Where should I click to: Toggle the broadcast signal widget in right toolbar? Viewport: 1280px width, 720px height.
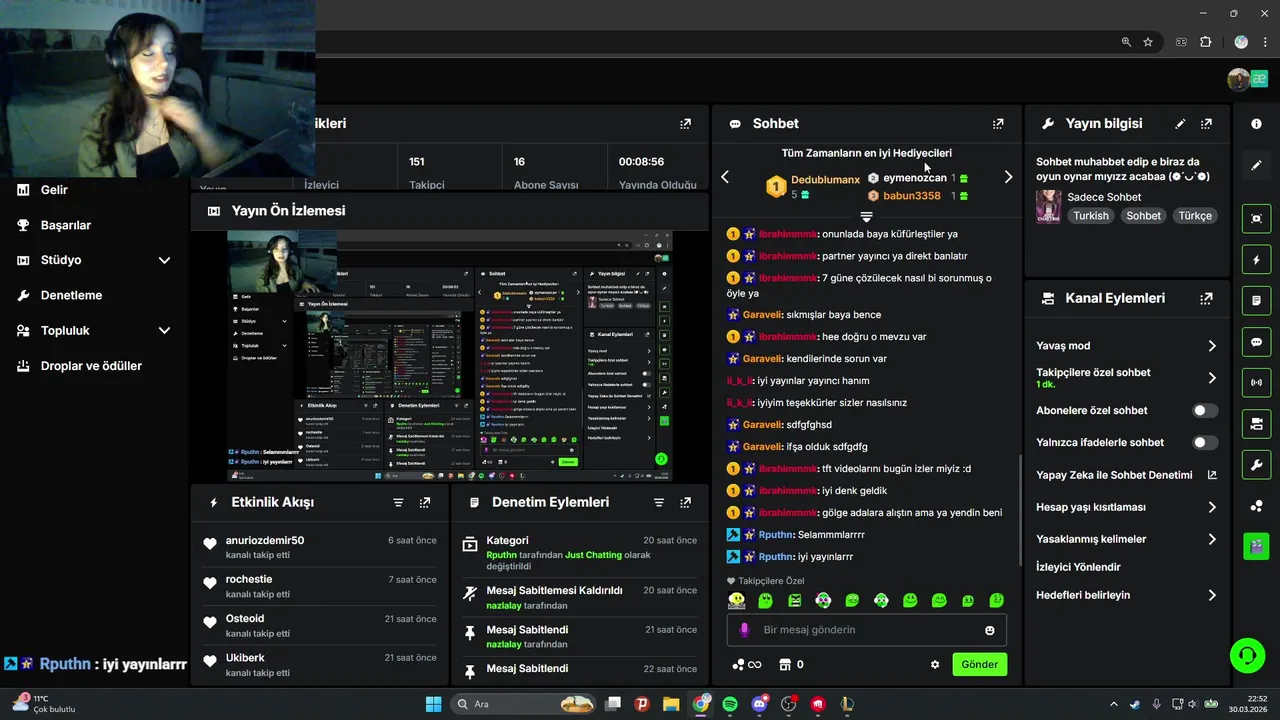pyautogui.click(x=1256, y=382)
